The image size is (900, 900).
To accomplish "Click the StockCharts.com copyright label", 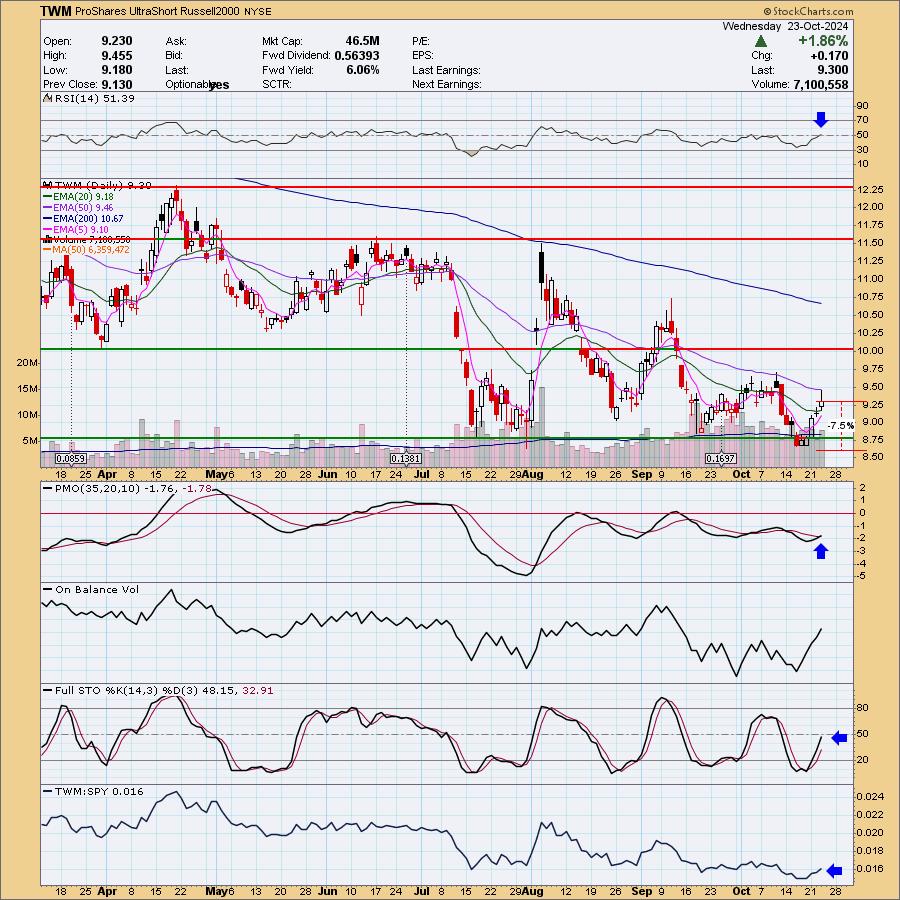I will click(808, 11).
